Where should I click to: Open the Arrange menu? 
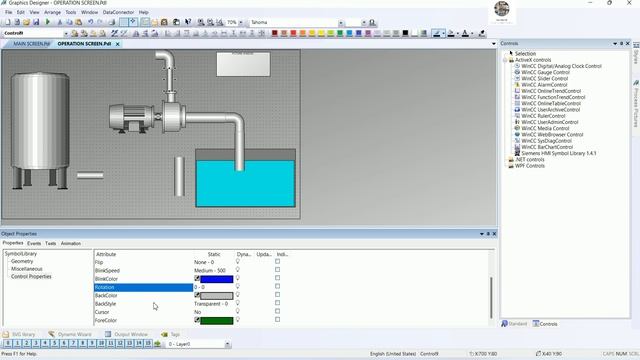click(x=52, y=12)
